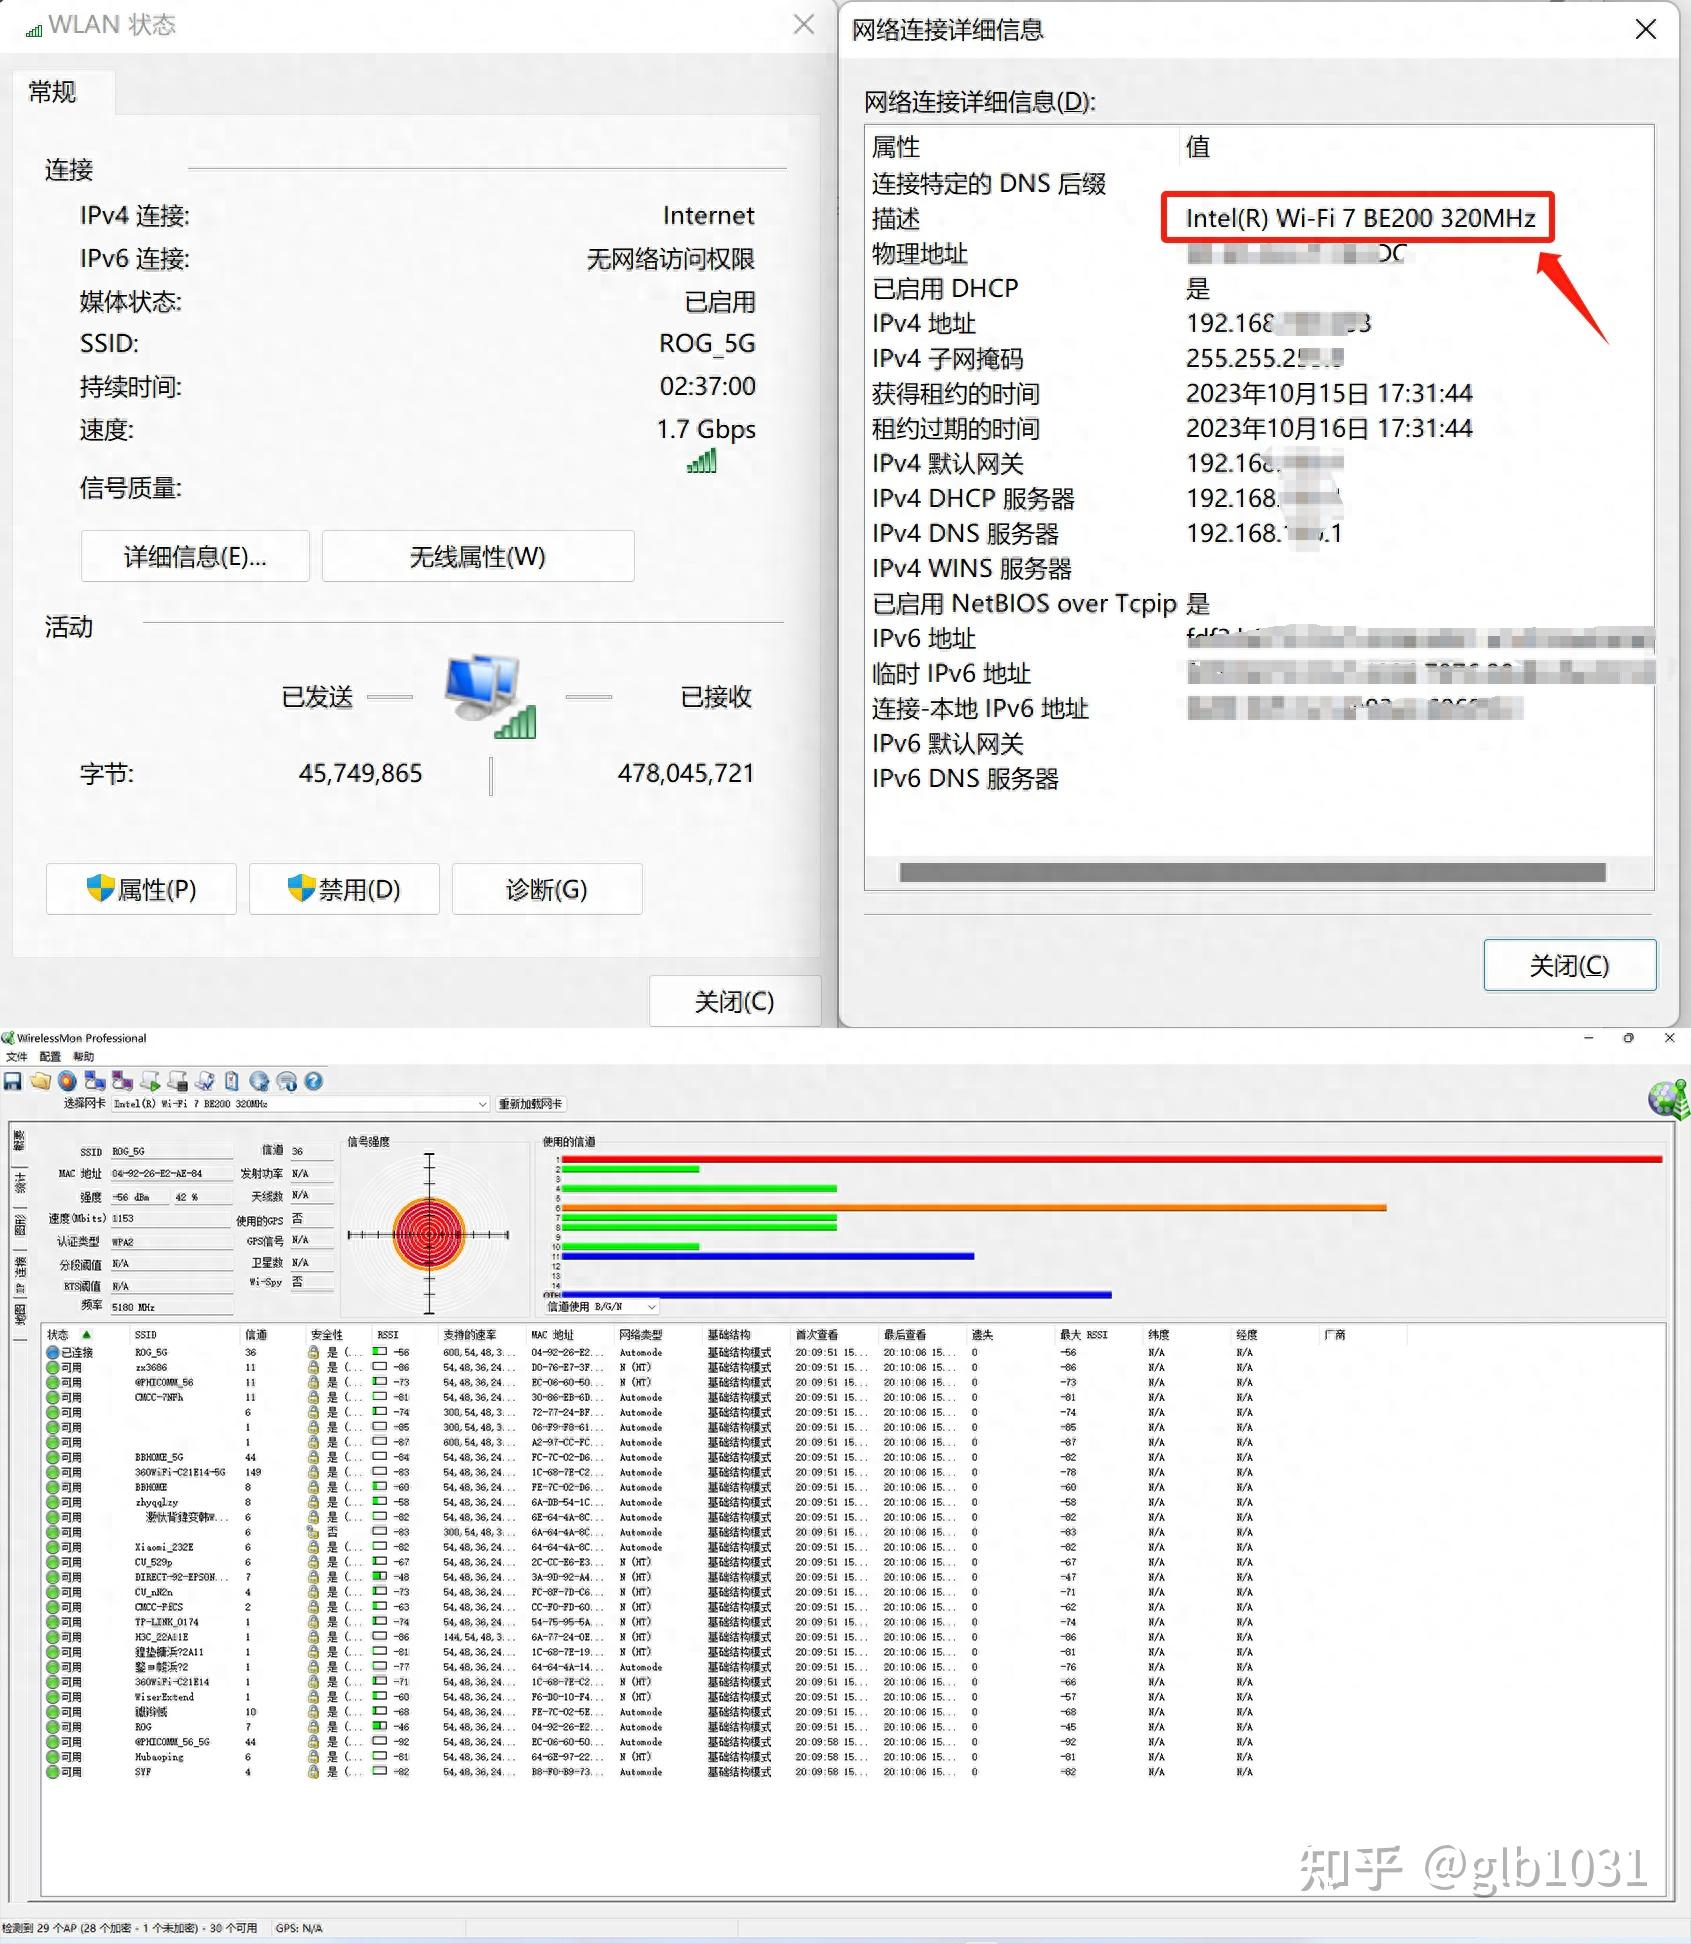Image resolution: width=1691 pixels, height=1944 pixels.
Task: Click the blue networked computers toolbar icon
Action: pyautogui.click(x=95, y=1081)
